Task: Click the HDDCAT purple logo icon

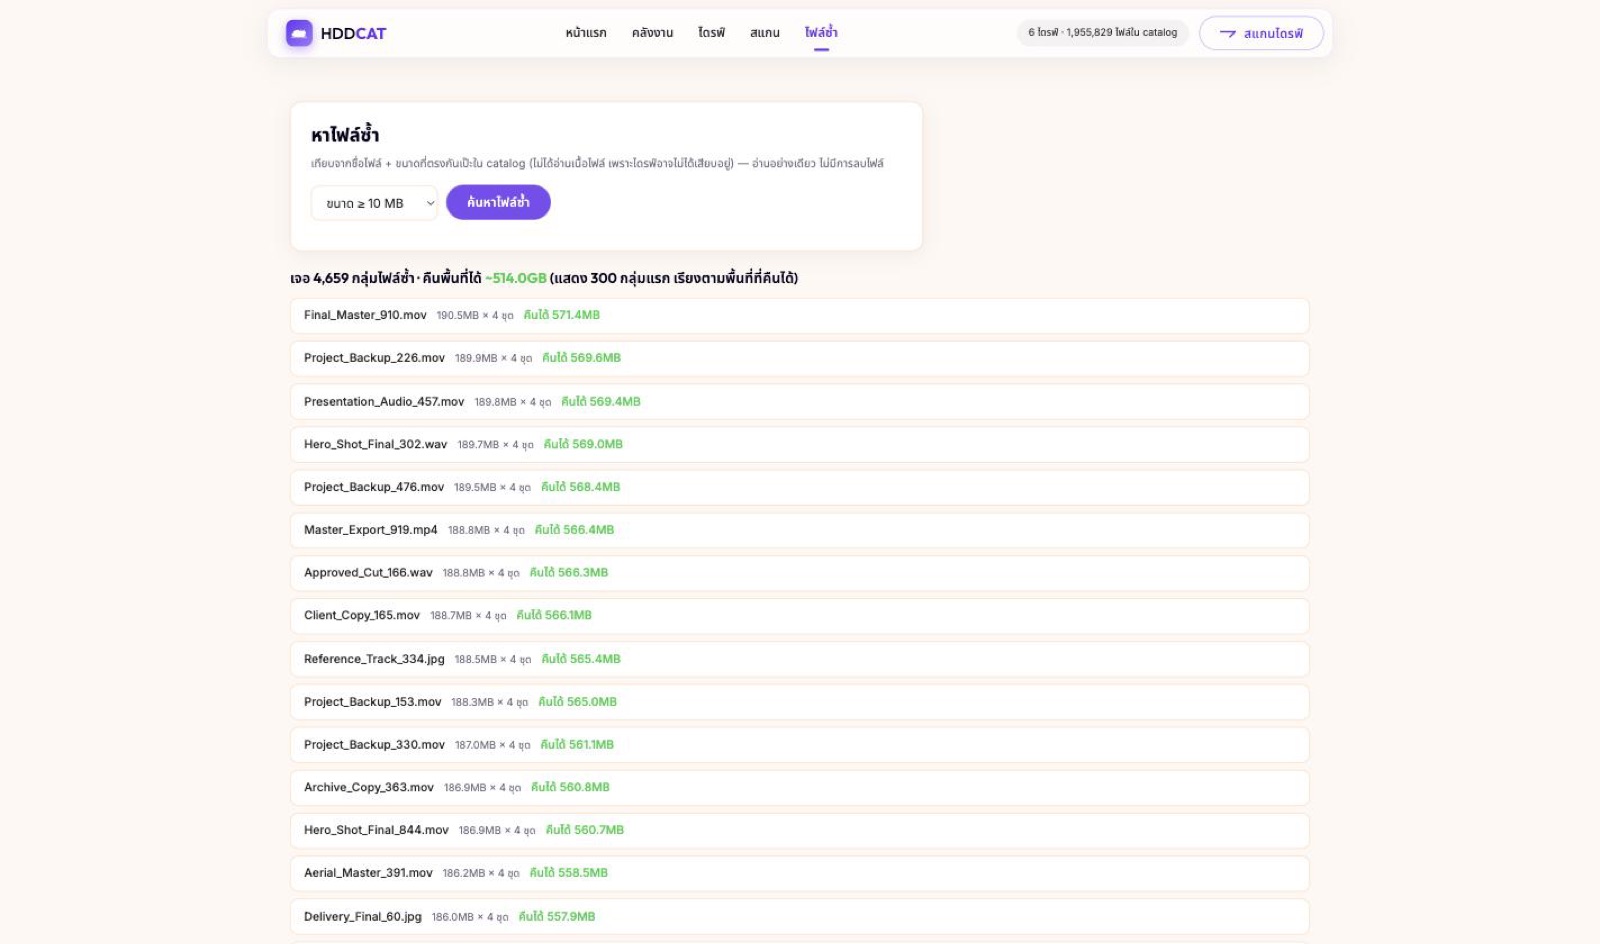Action: [299, 33]
